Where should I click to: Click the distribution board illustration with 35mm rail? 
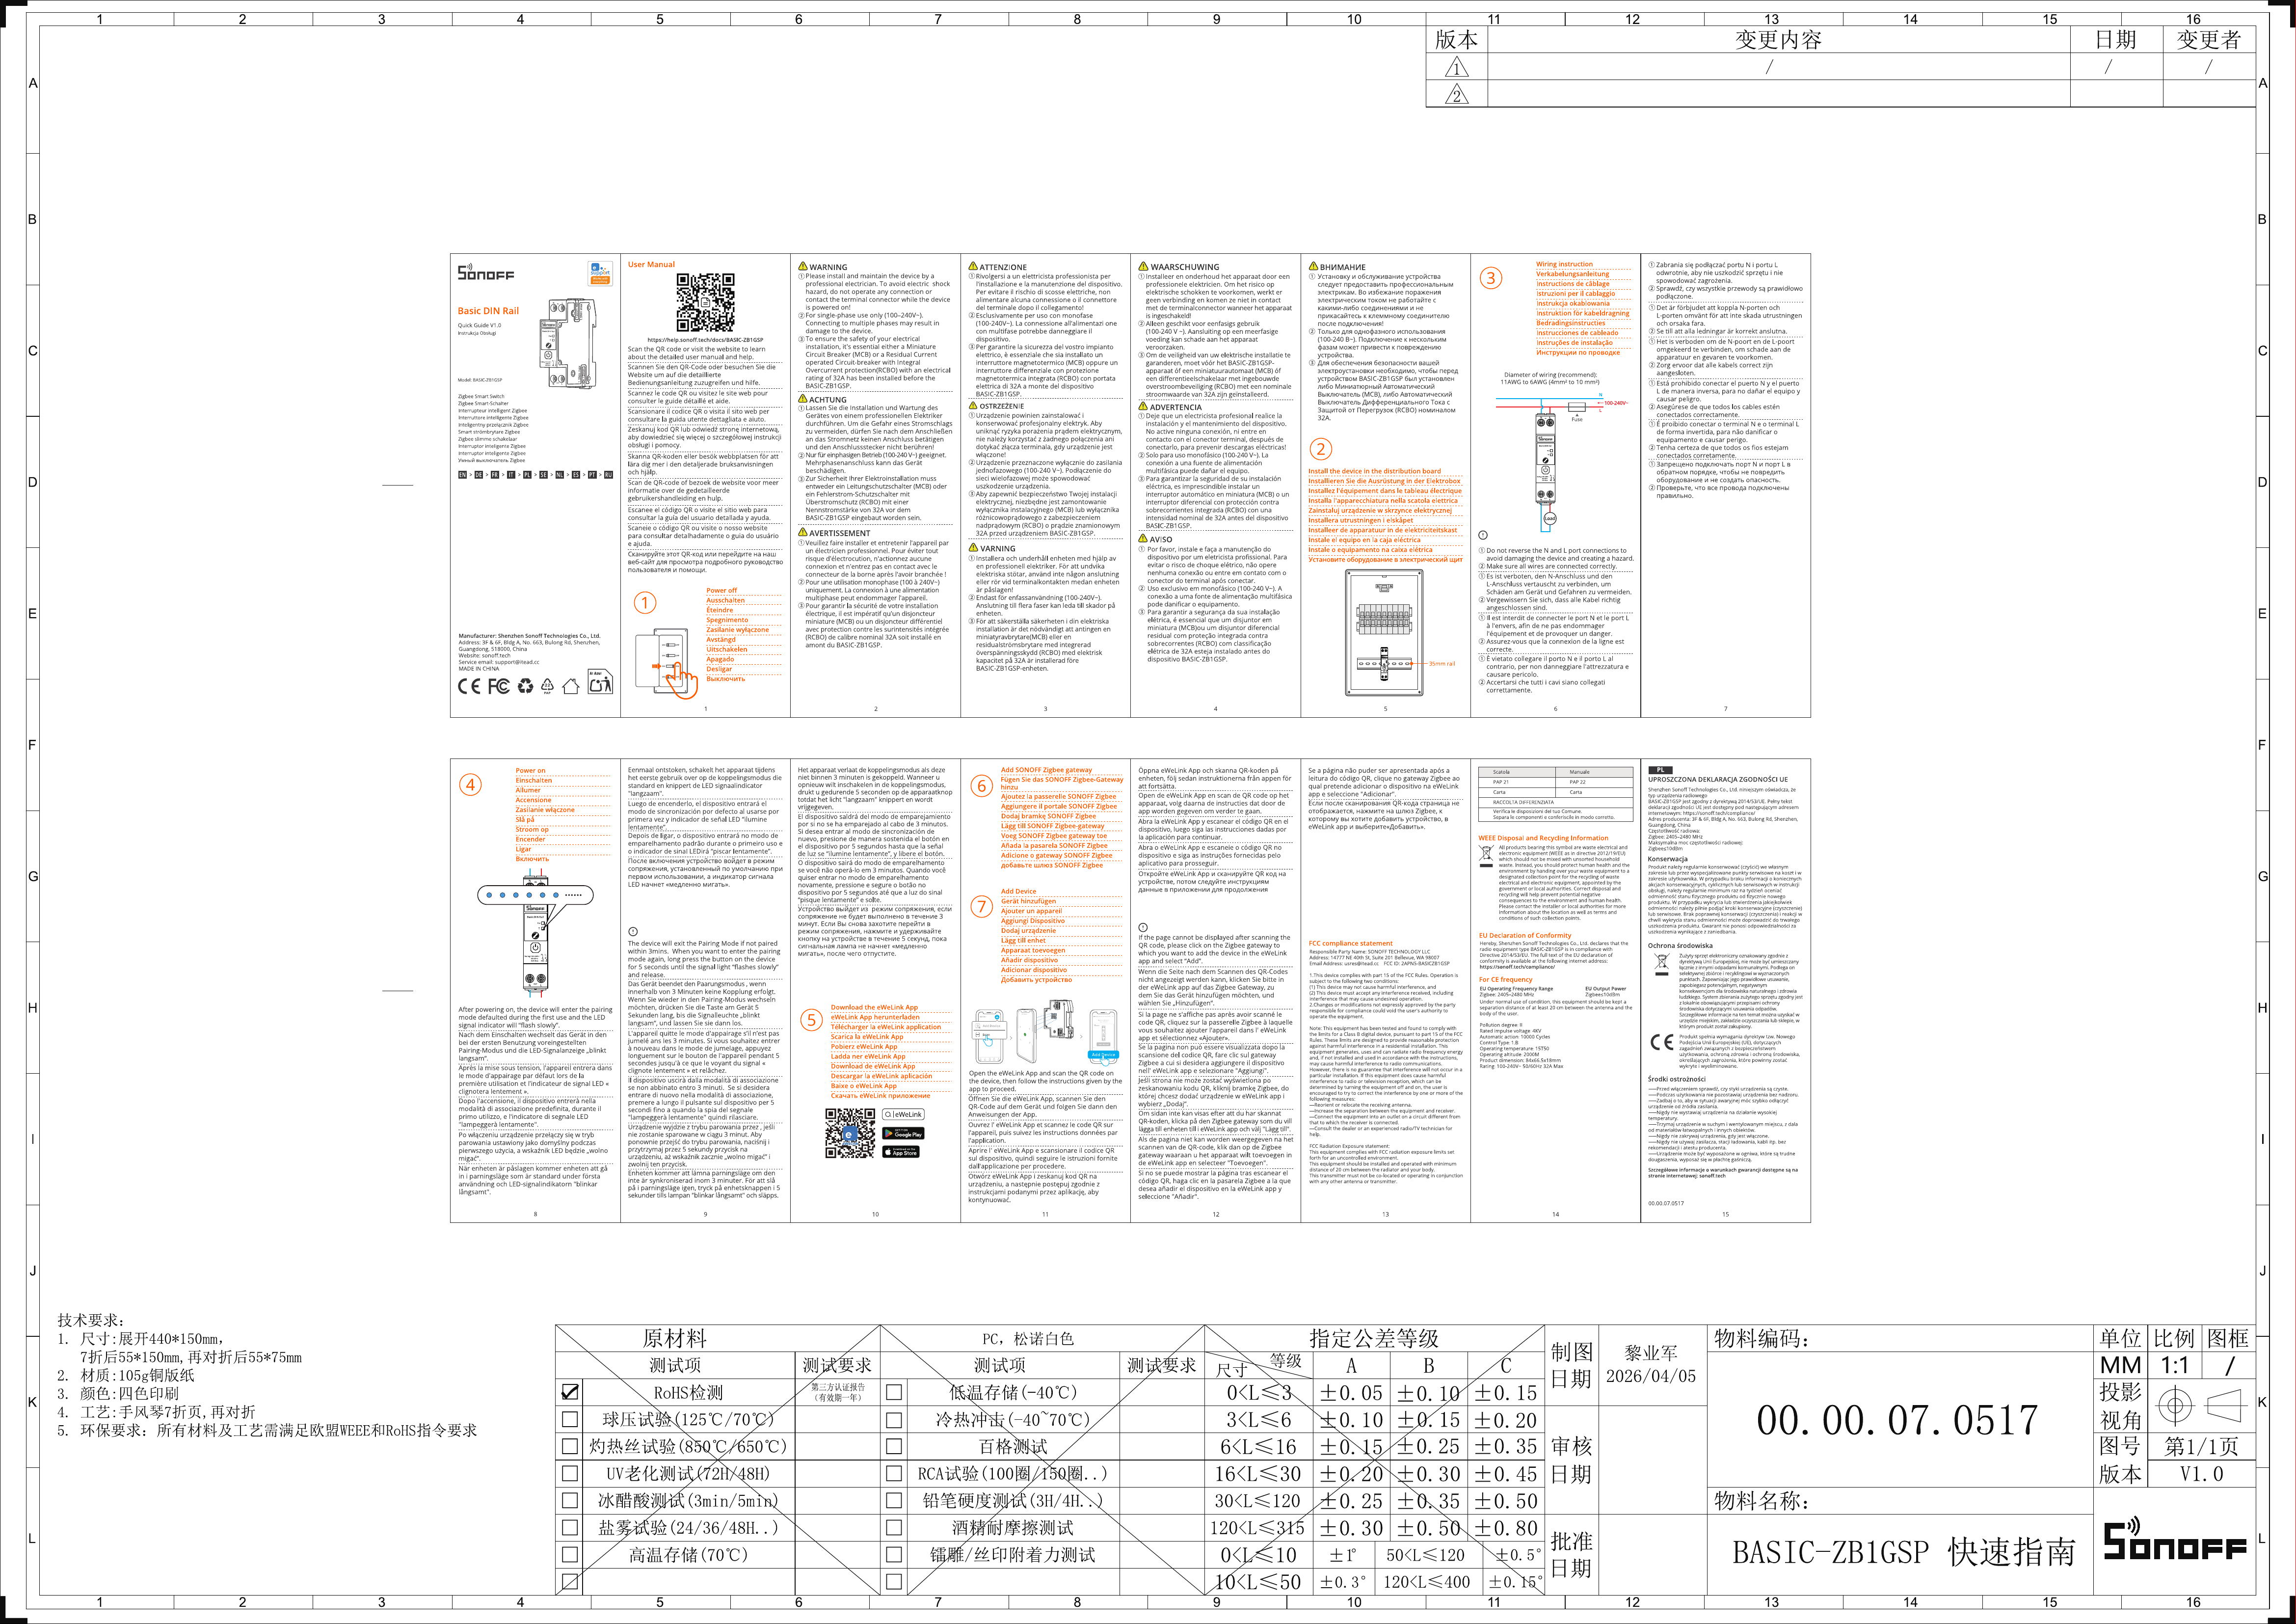pyautogui.click(x=1384, y=634)
